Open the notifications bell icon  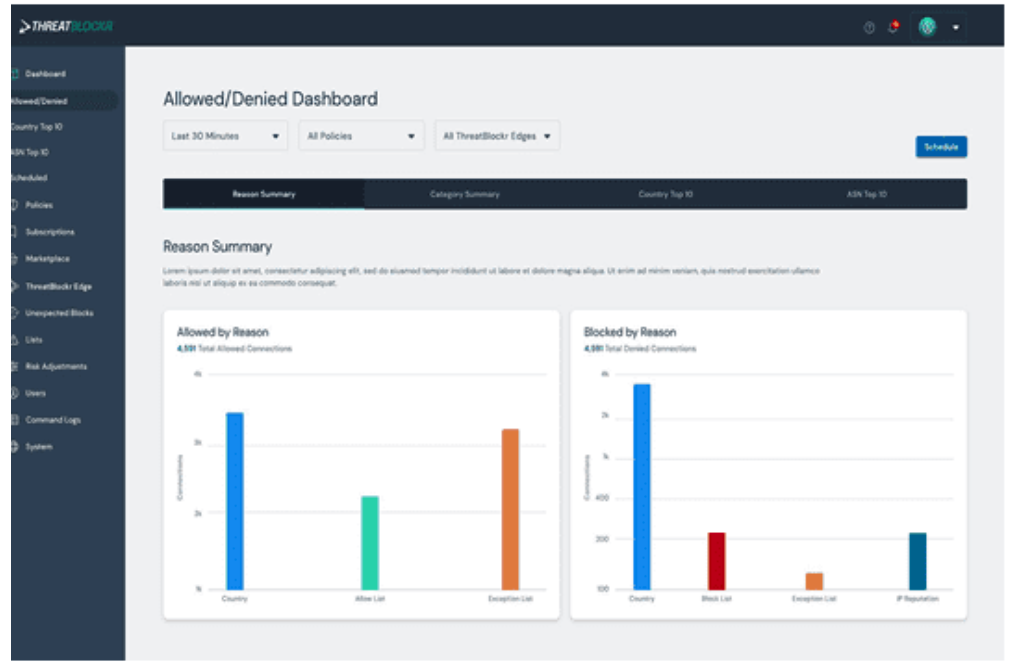tap(893, 27)
